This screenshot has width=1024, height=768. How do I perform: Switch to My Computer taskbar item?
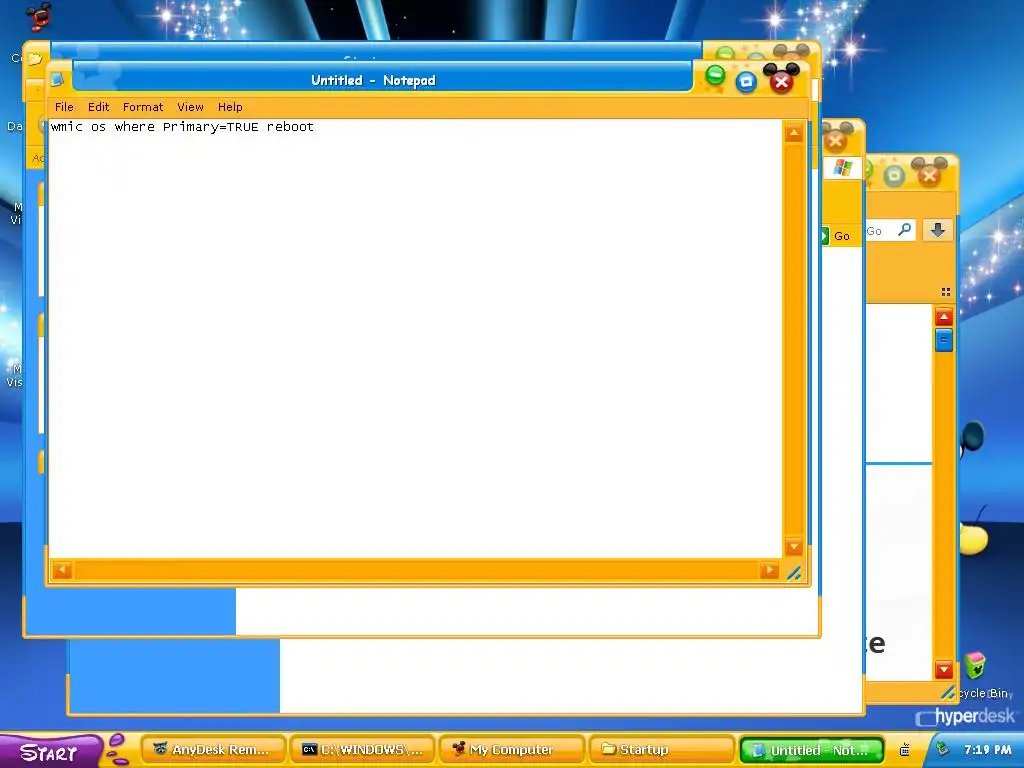click(x=512, y=750)
